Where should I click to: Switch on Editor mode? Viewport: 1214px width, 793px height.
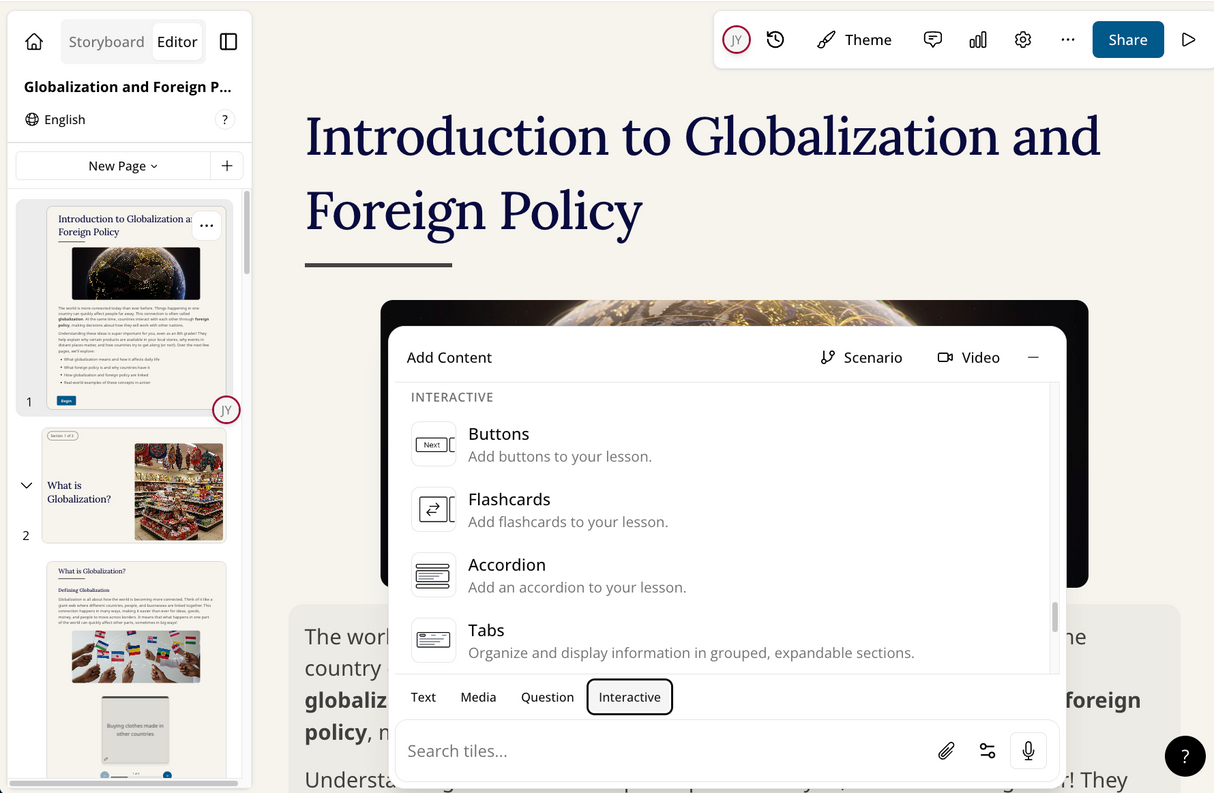(x=177, y=41)
